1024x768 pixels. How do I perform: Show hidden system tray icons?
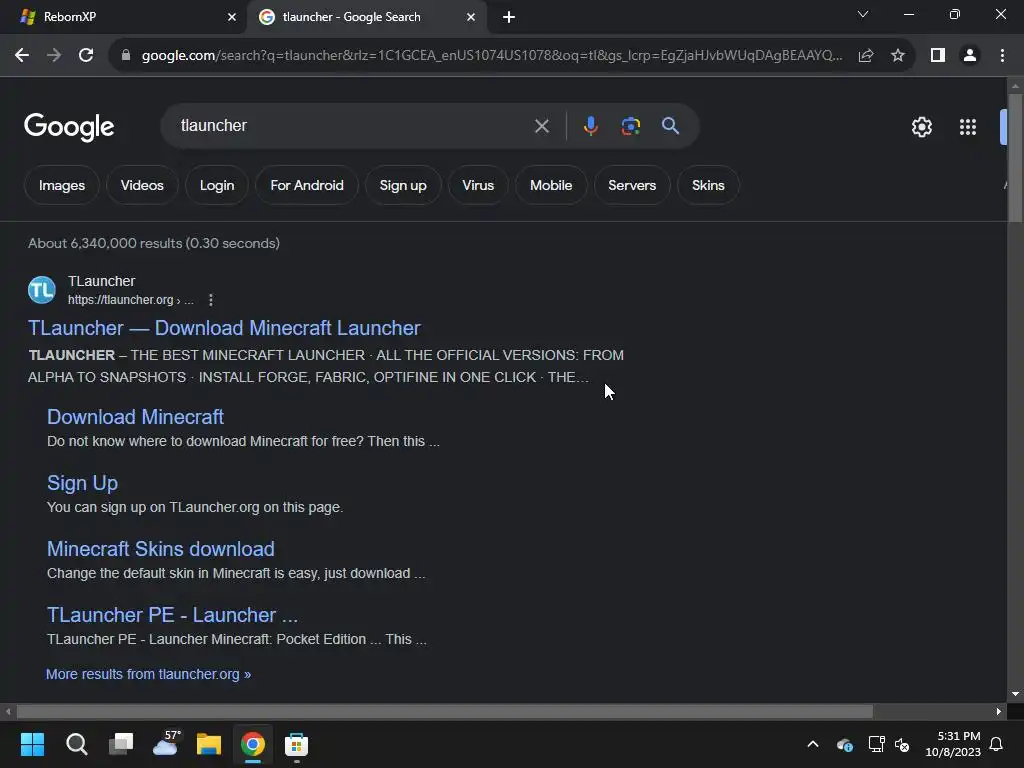coord(813,744)
